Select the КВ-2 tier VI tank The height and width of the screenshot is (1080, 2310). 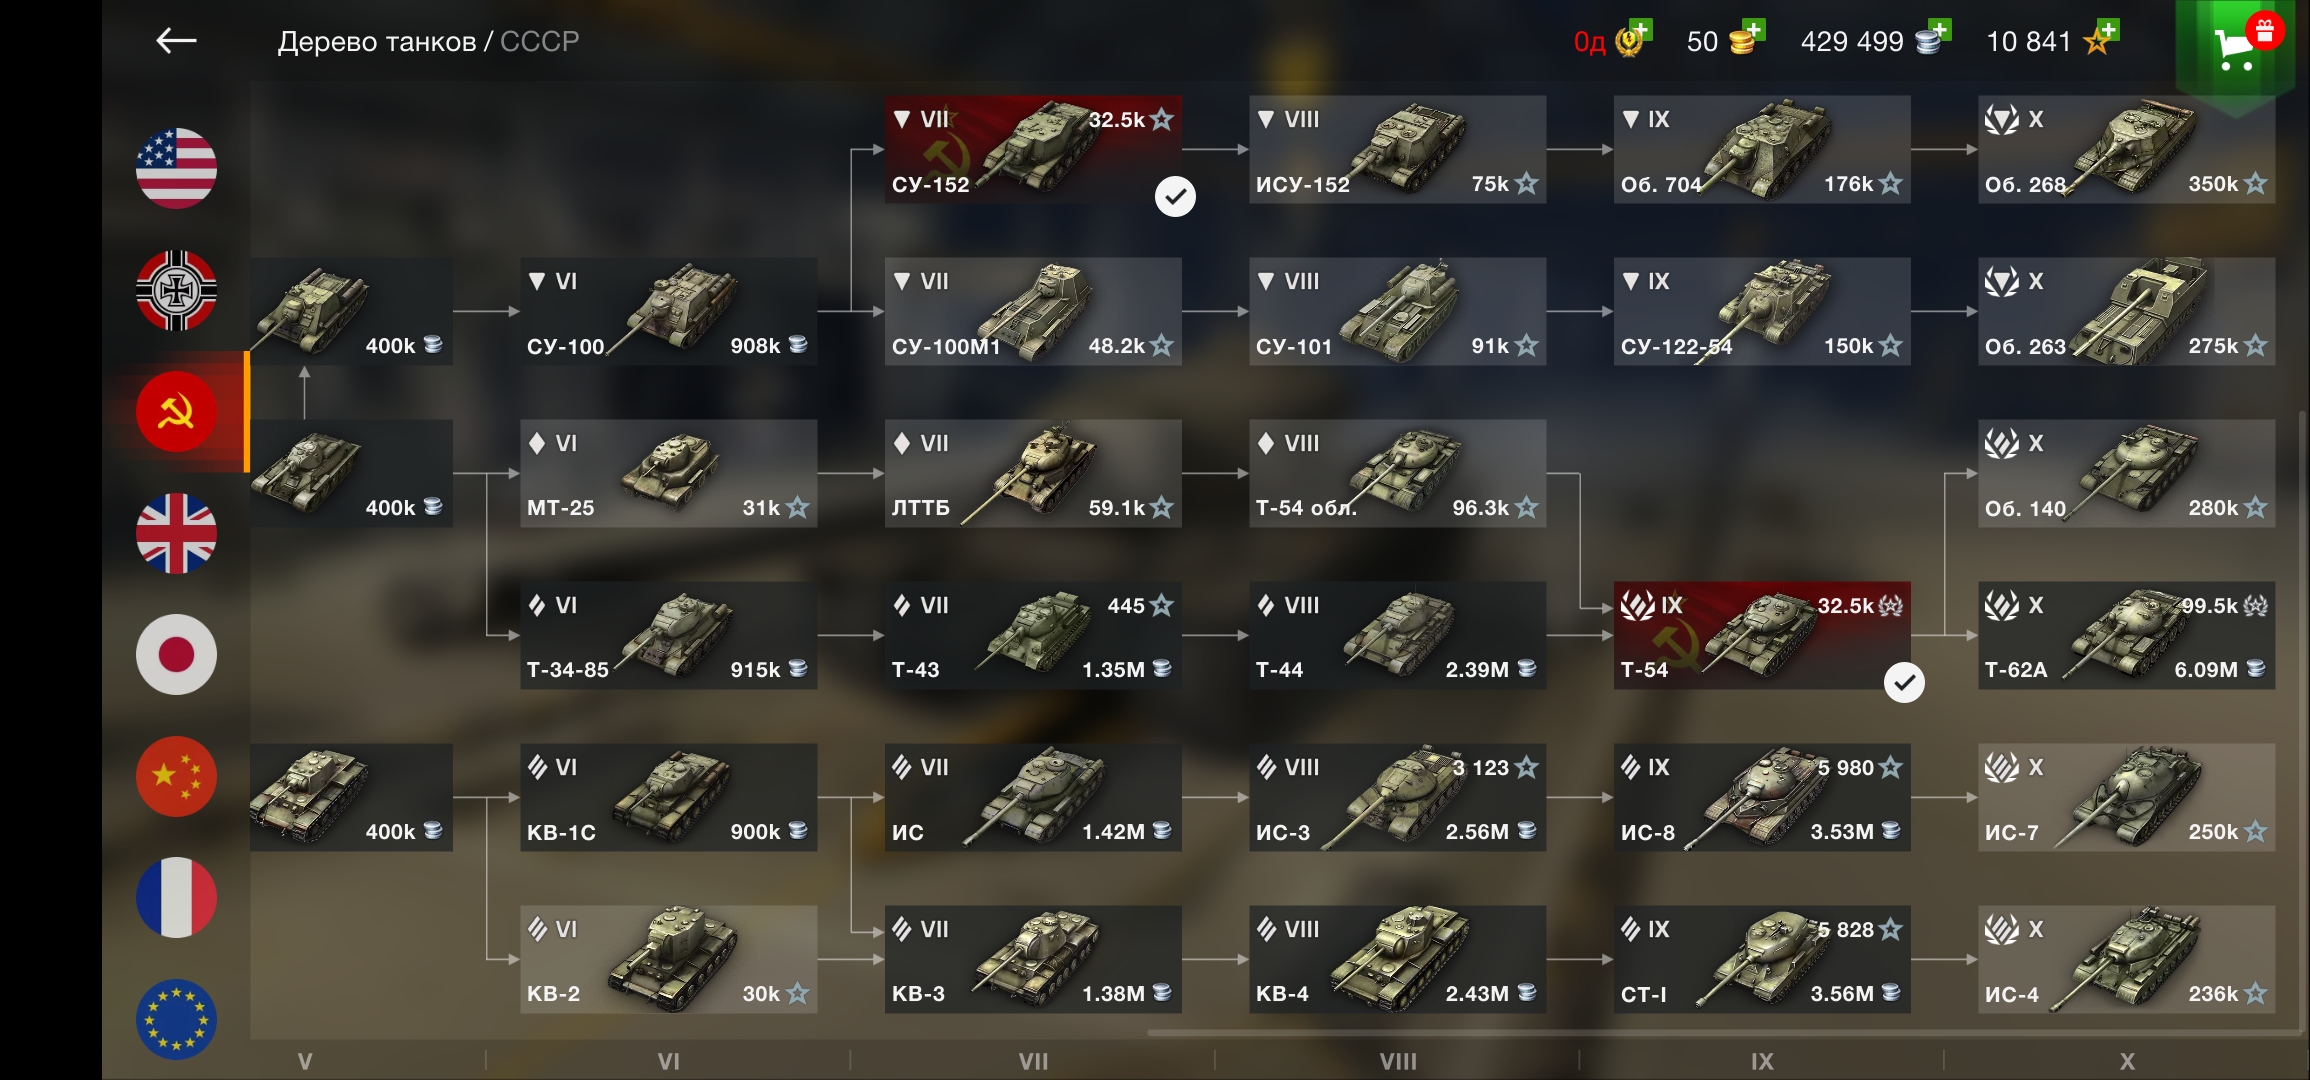[668, 959]
